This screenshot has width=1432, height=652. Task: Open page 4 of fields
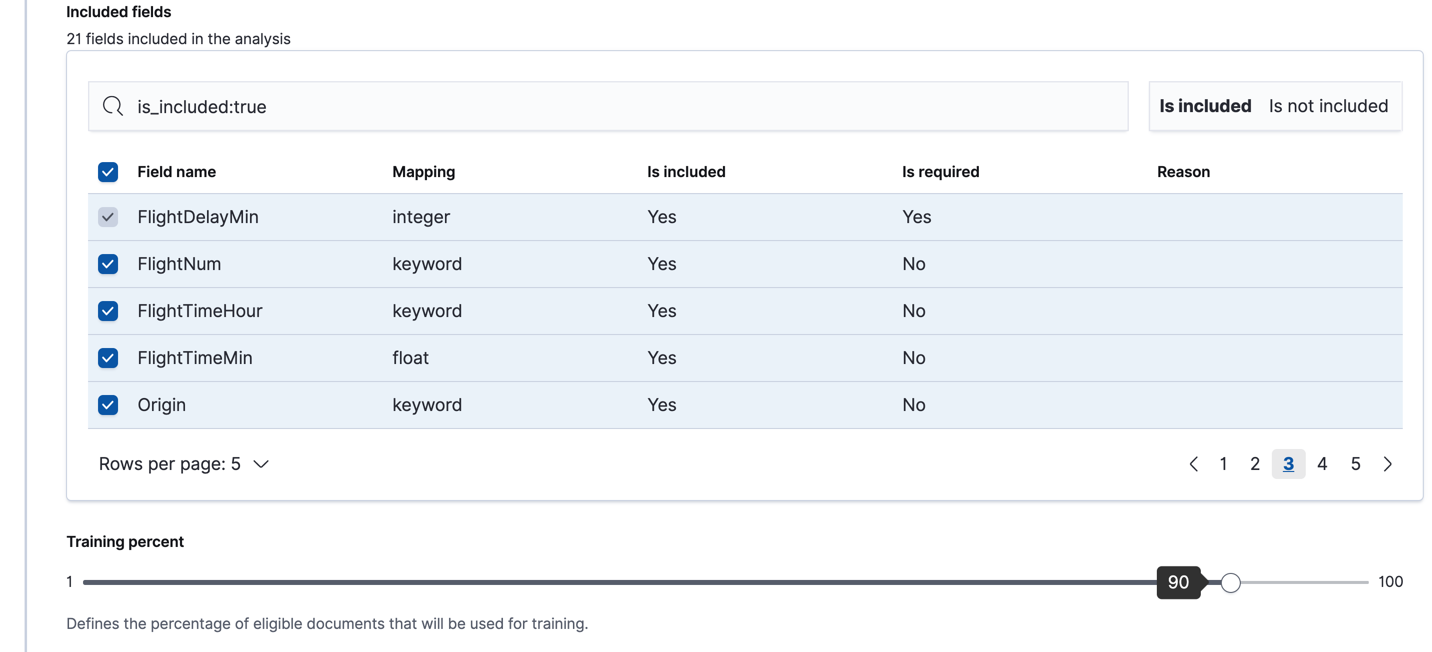1322,464
